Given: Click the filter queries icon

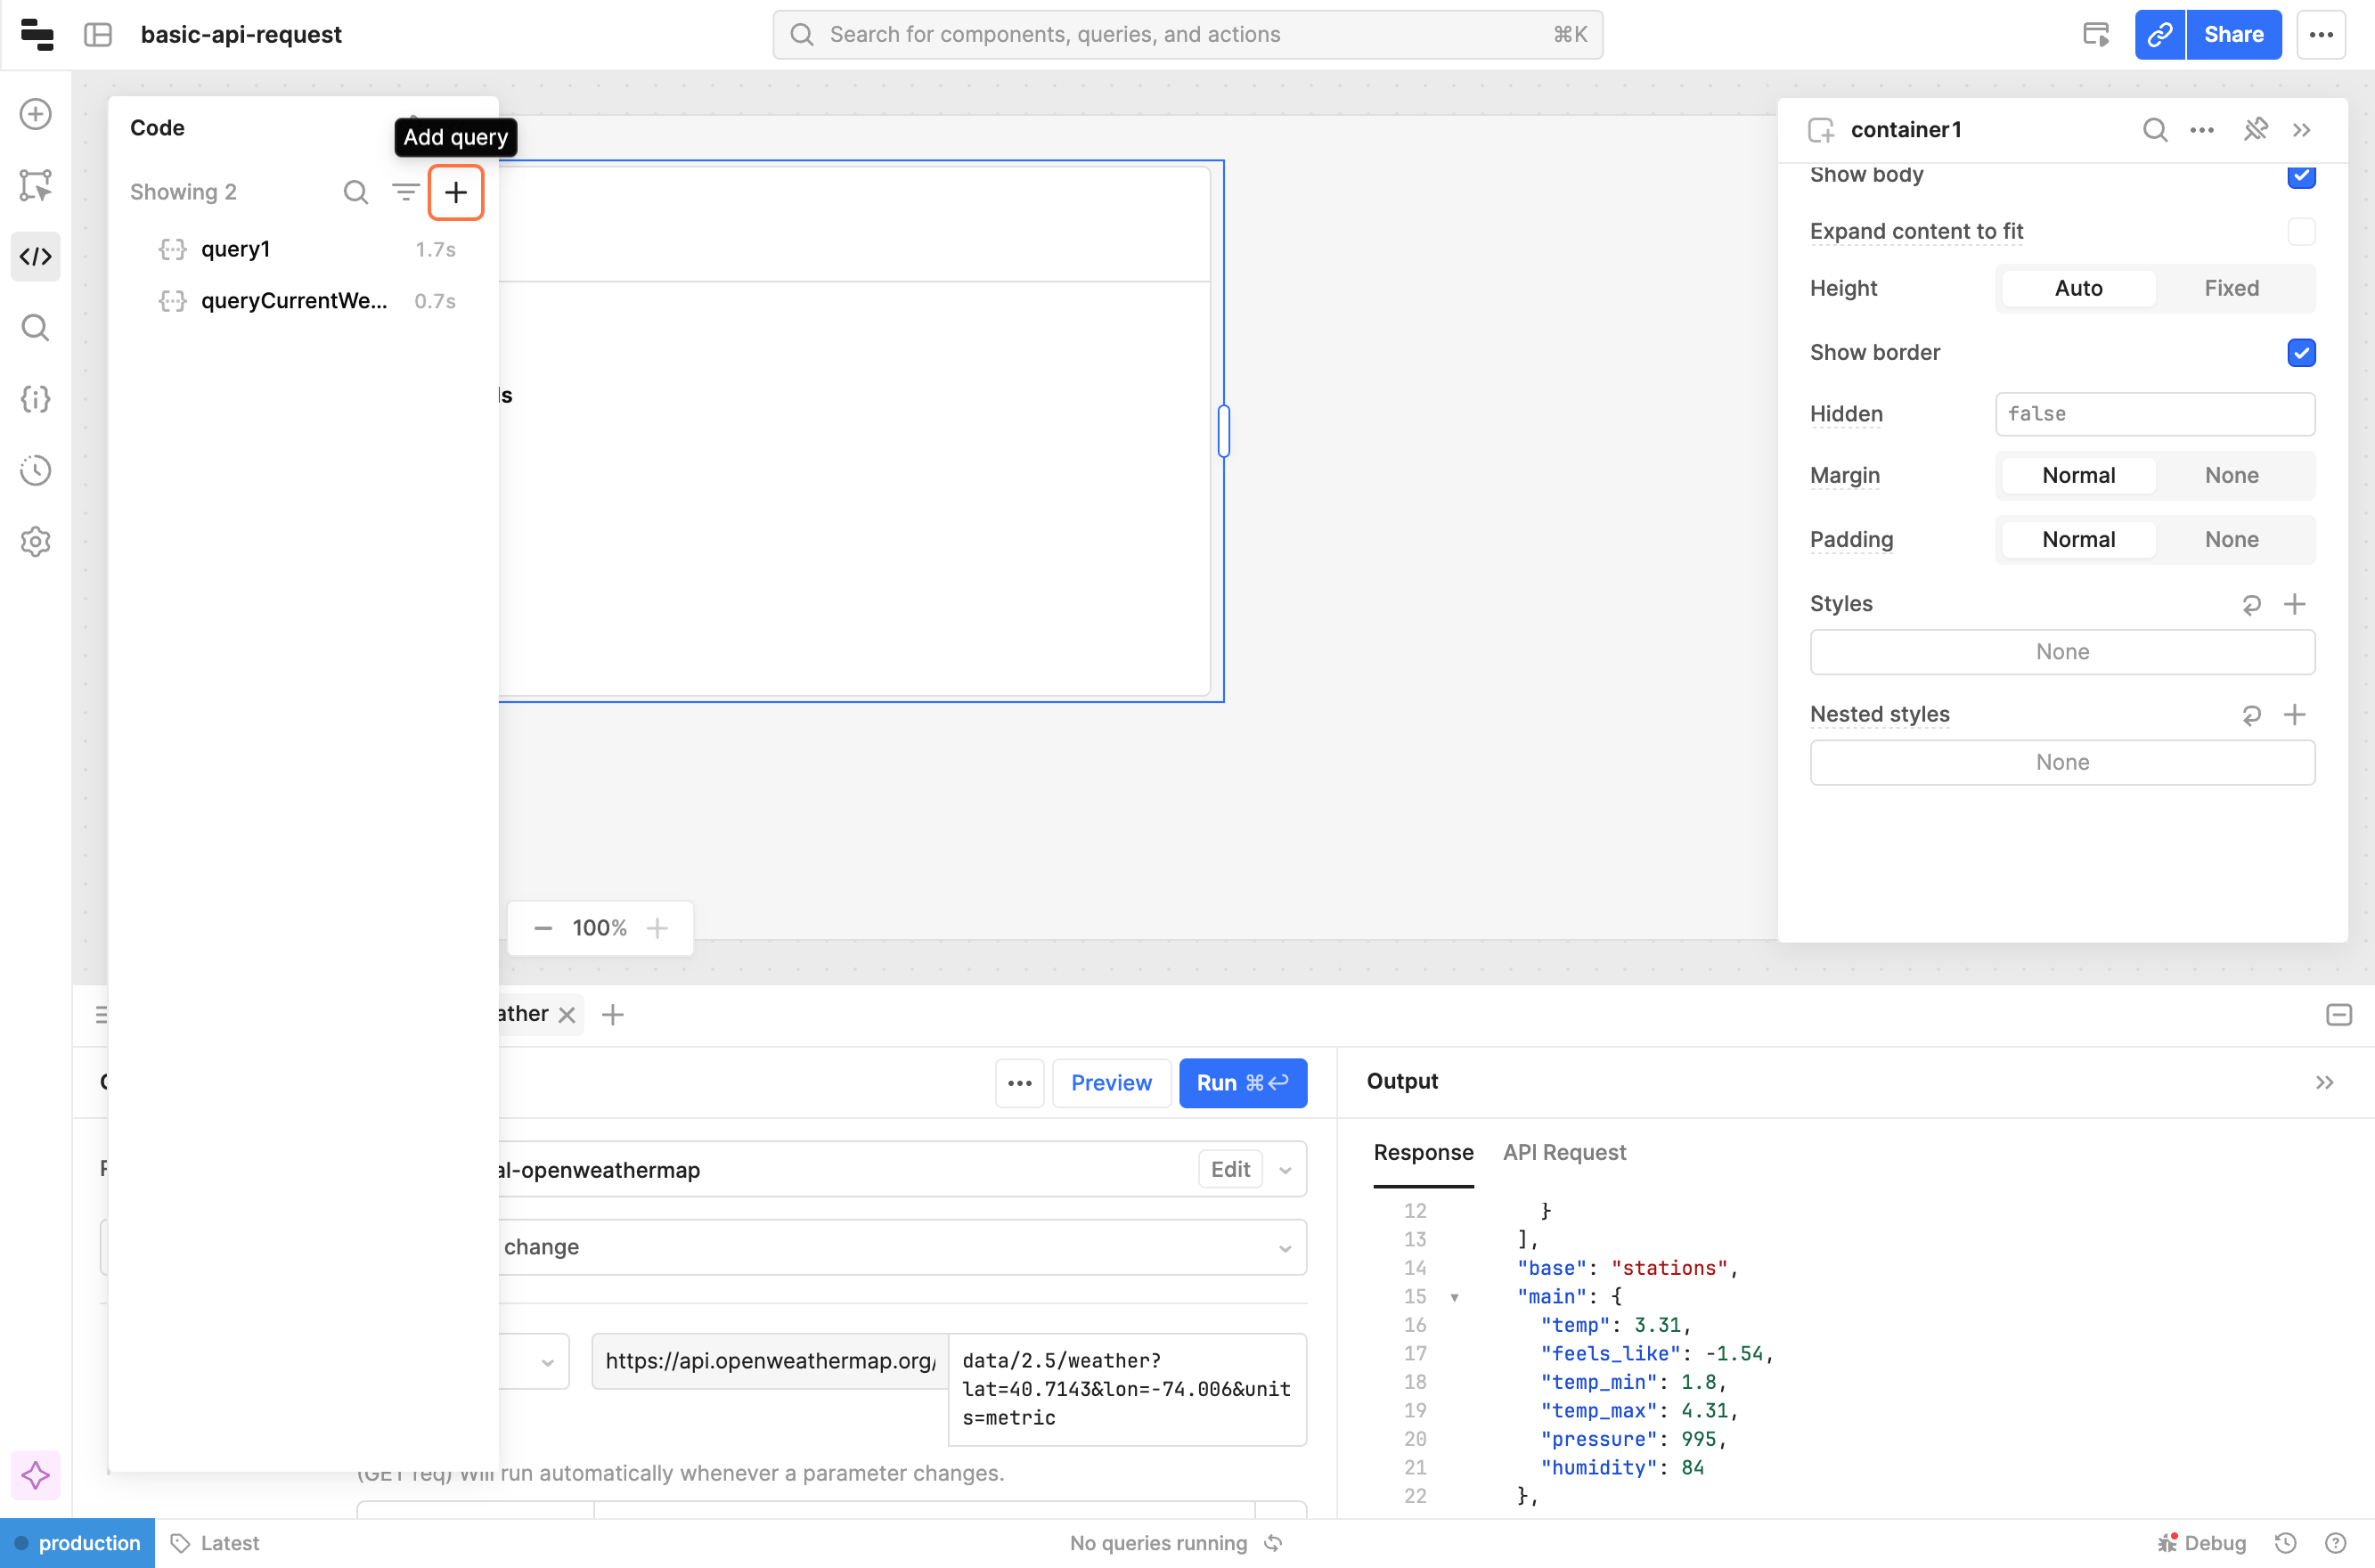Looking at the screenshot, I should pos(405,192).
